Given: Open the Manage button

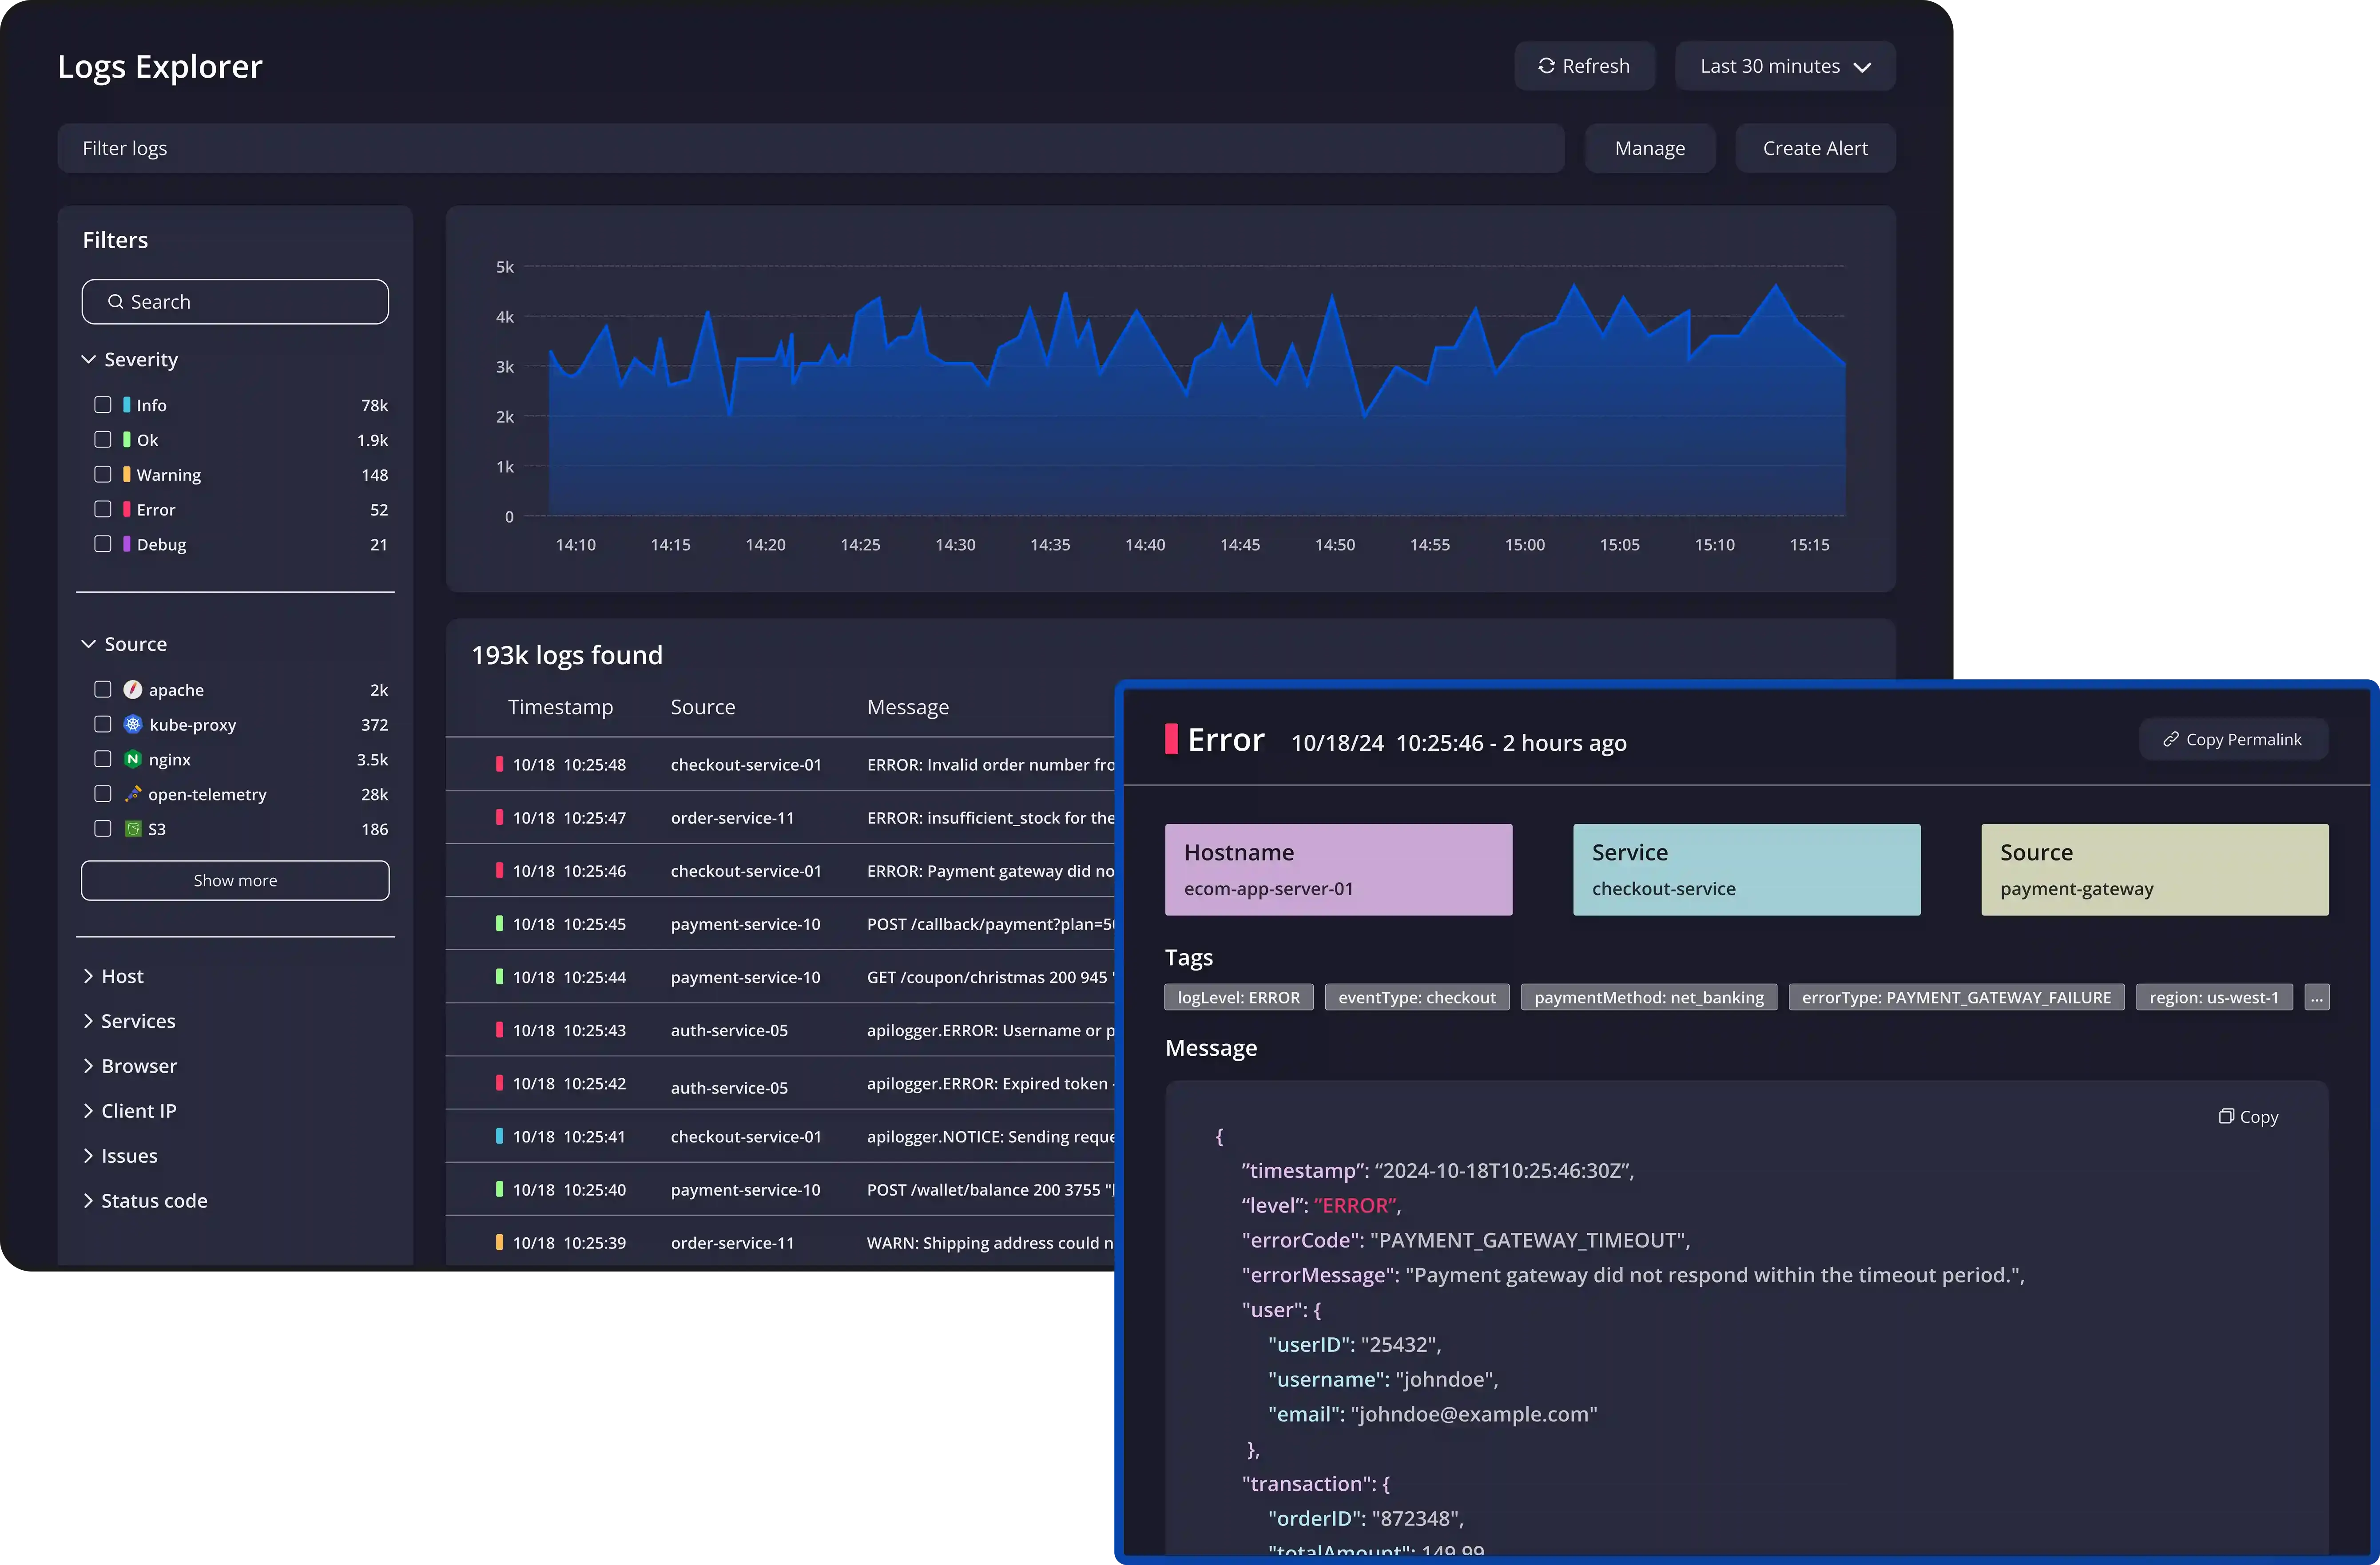Looking at the screenshot, I should point(1650,148).
